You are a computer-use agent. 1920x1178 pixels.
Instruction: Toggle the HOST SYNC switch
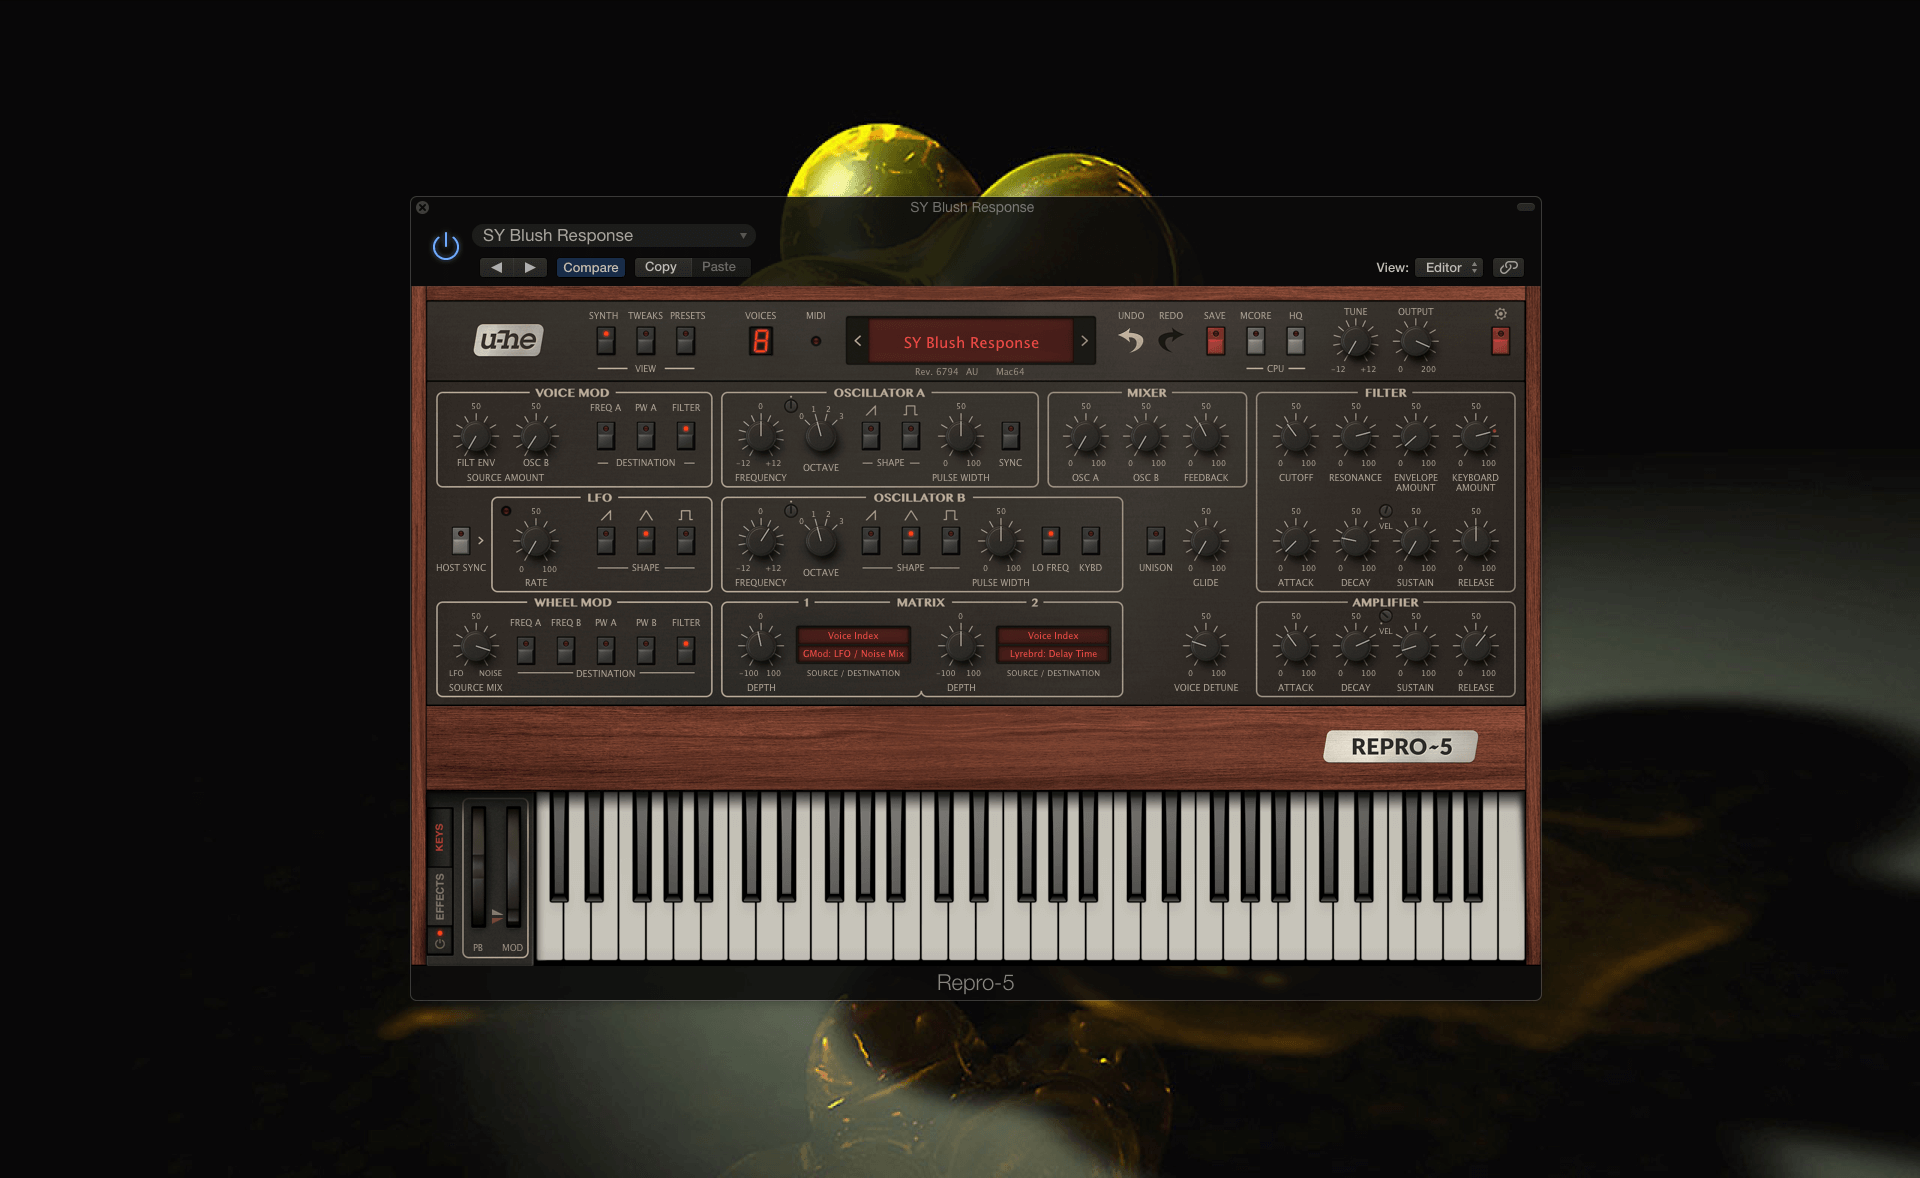(x=460, y=541)
